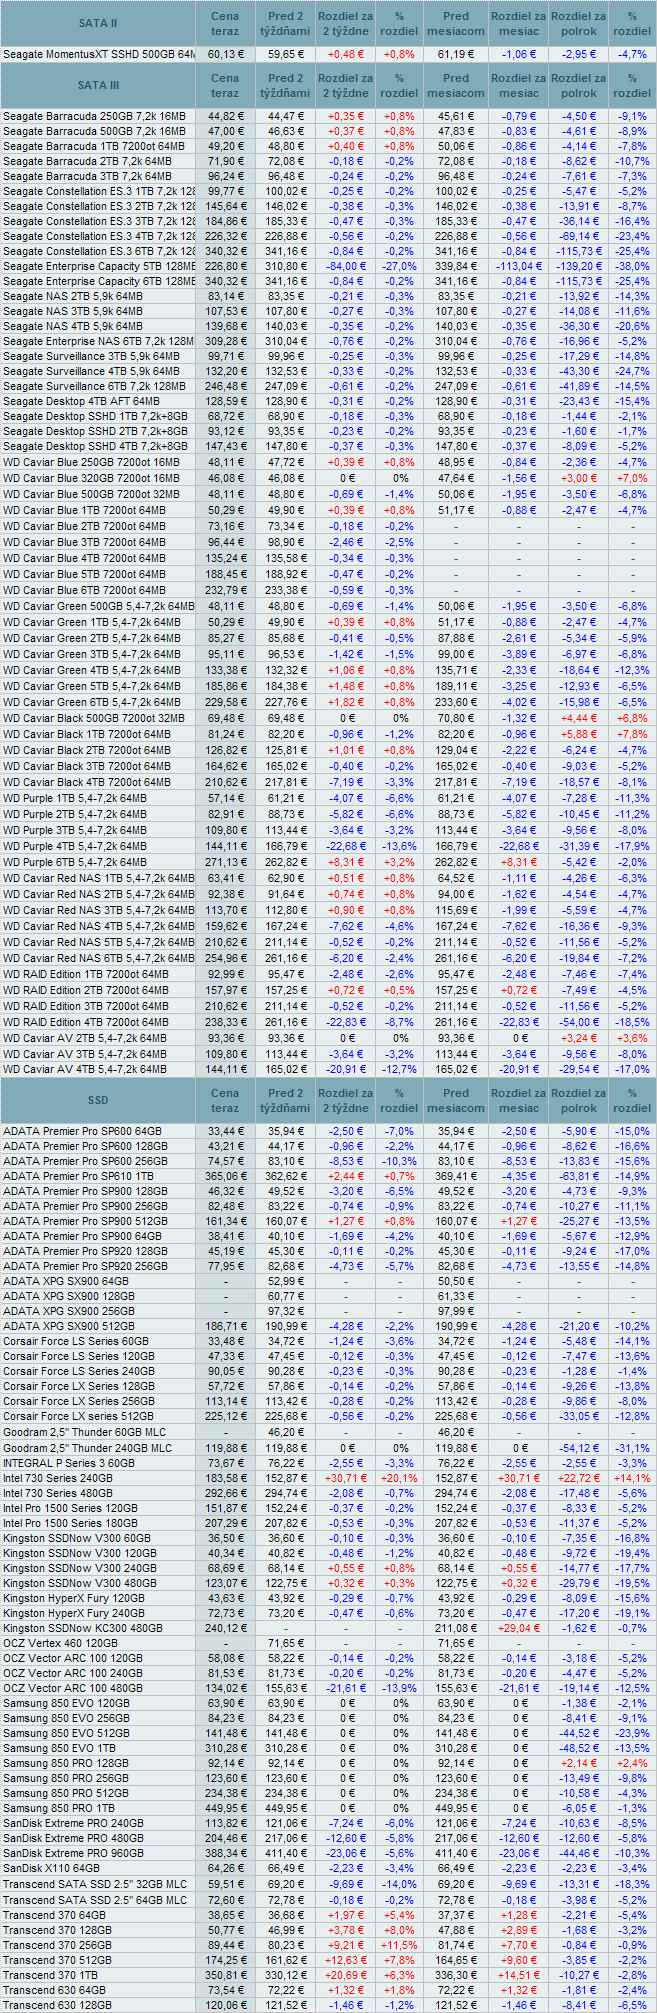This screenshot has width=657, height=2013.
Task: Click OCZ Vector ARC 100 480GB name
Action: [x=72, y=1688]
